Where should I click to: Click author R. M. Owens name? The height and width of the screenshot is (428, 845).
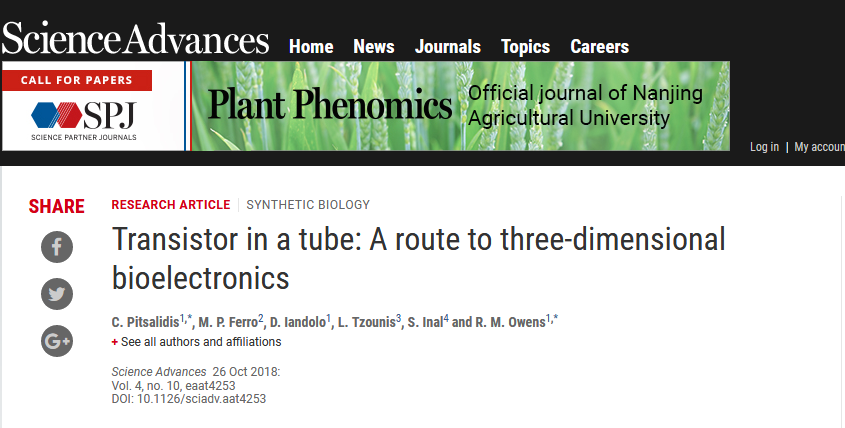click(510, 322)
